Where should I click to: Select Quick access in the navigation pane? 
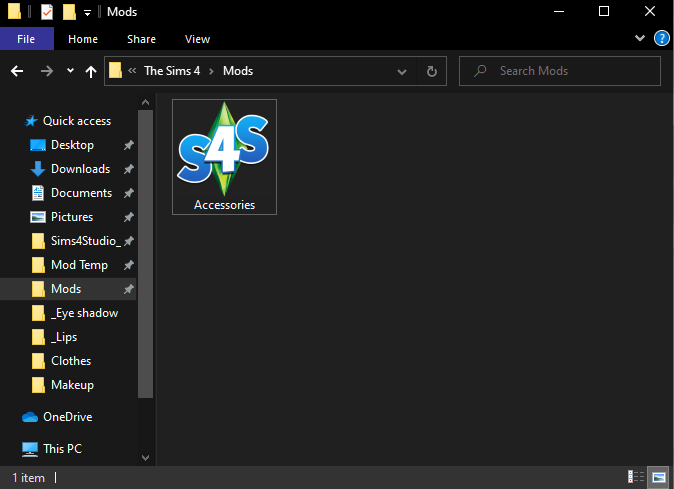[x=77, y=121]
